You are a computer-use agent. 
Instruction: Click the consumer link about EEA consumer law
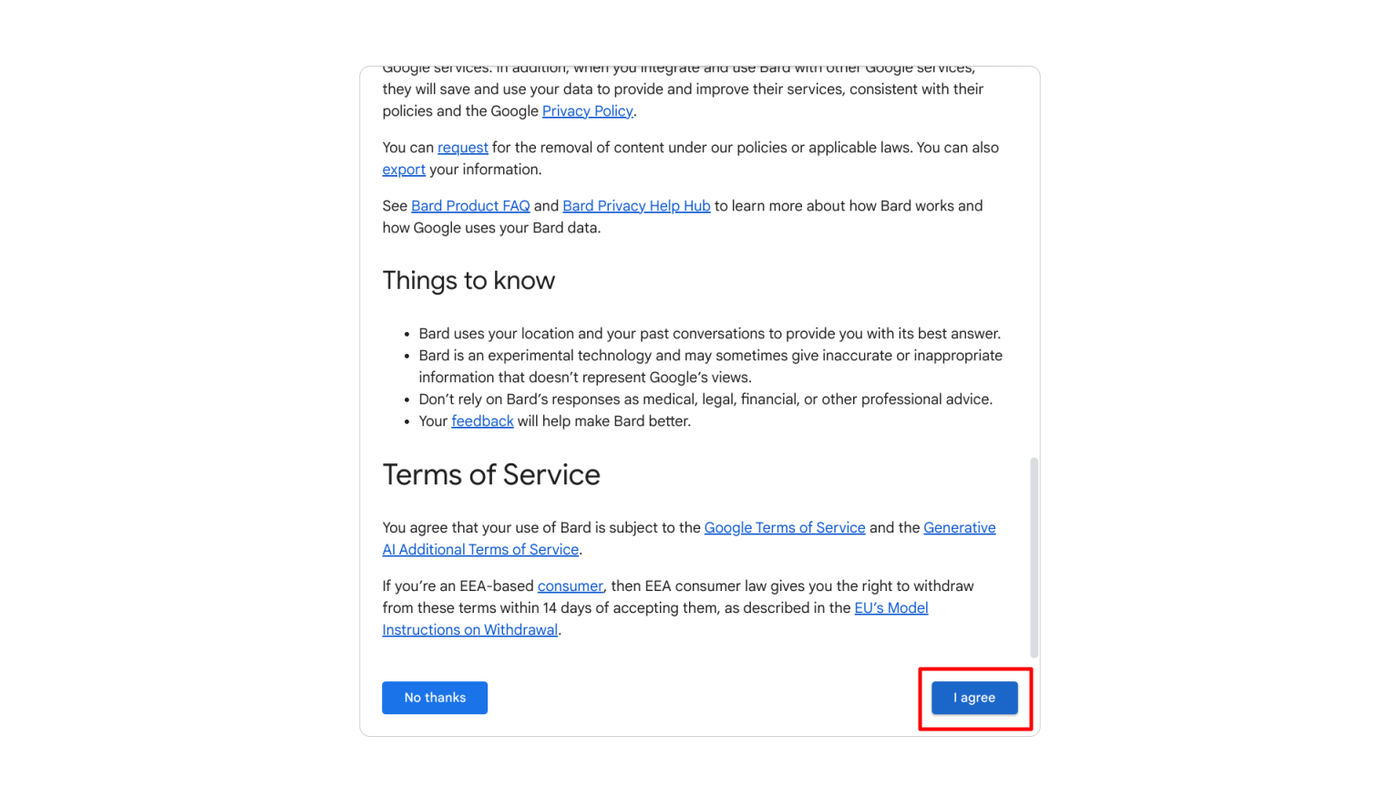tap(569, 586)
